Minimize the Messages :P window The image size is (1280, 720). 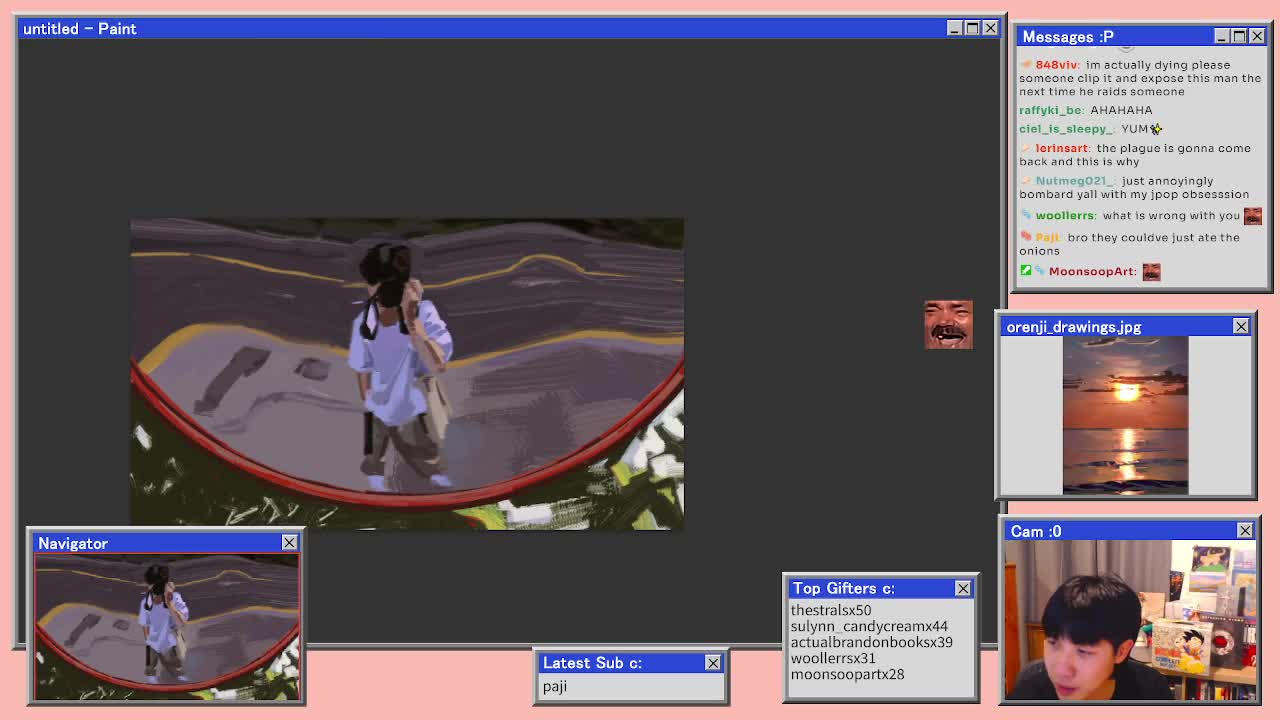(1221, 36)
